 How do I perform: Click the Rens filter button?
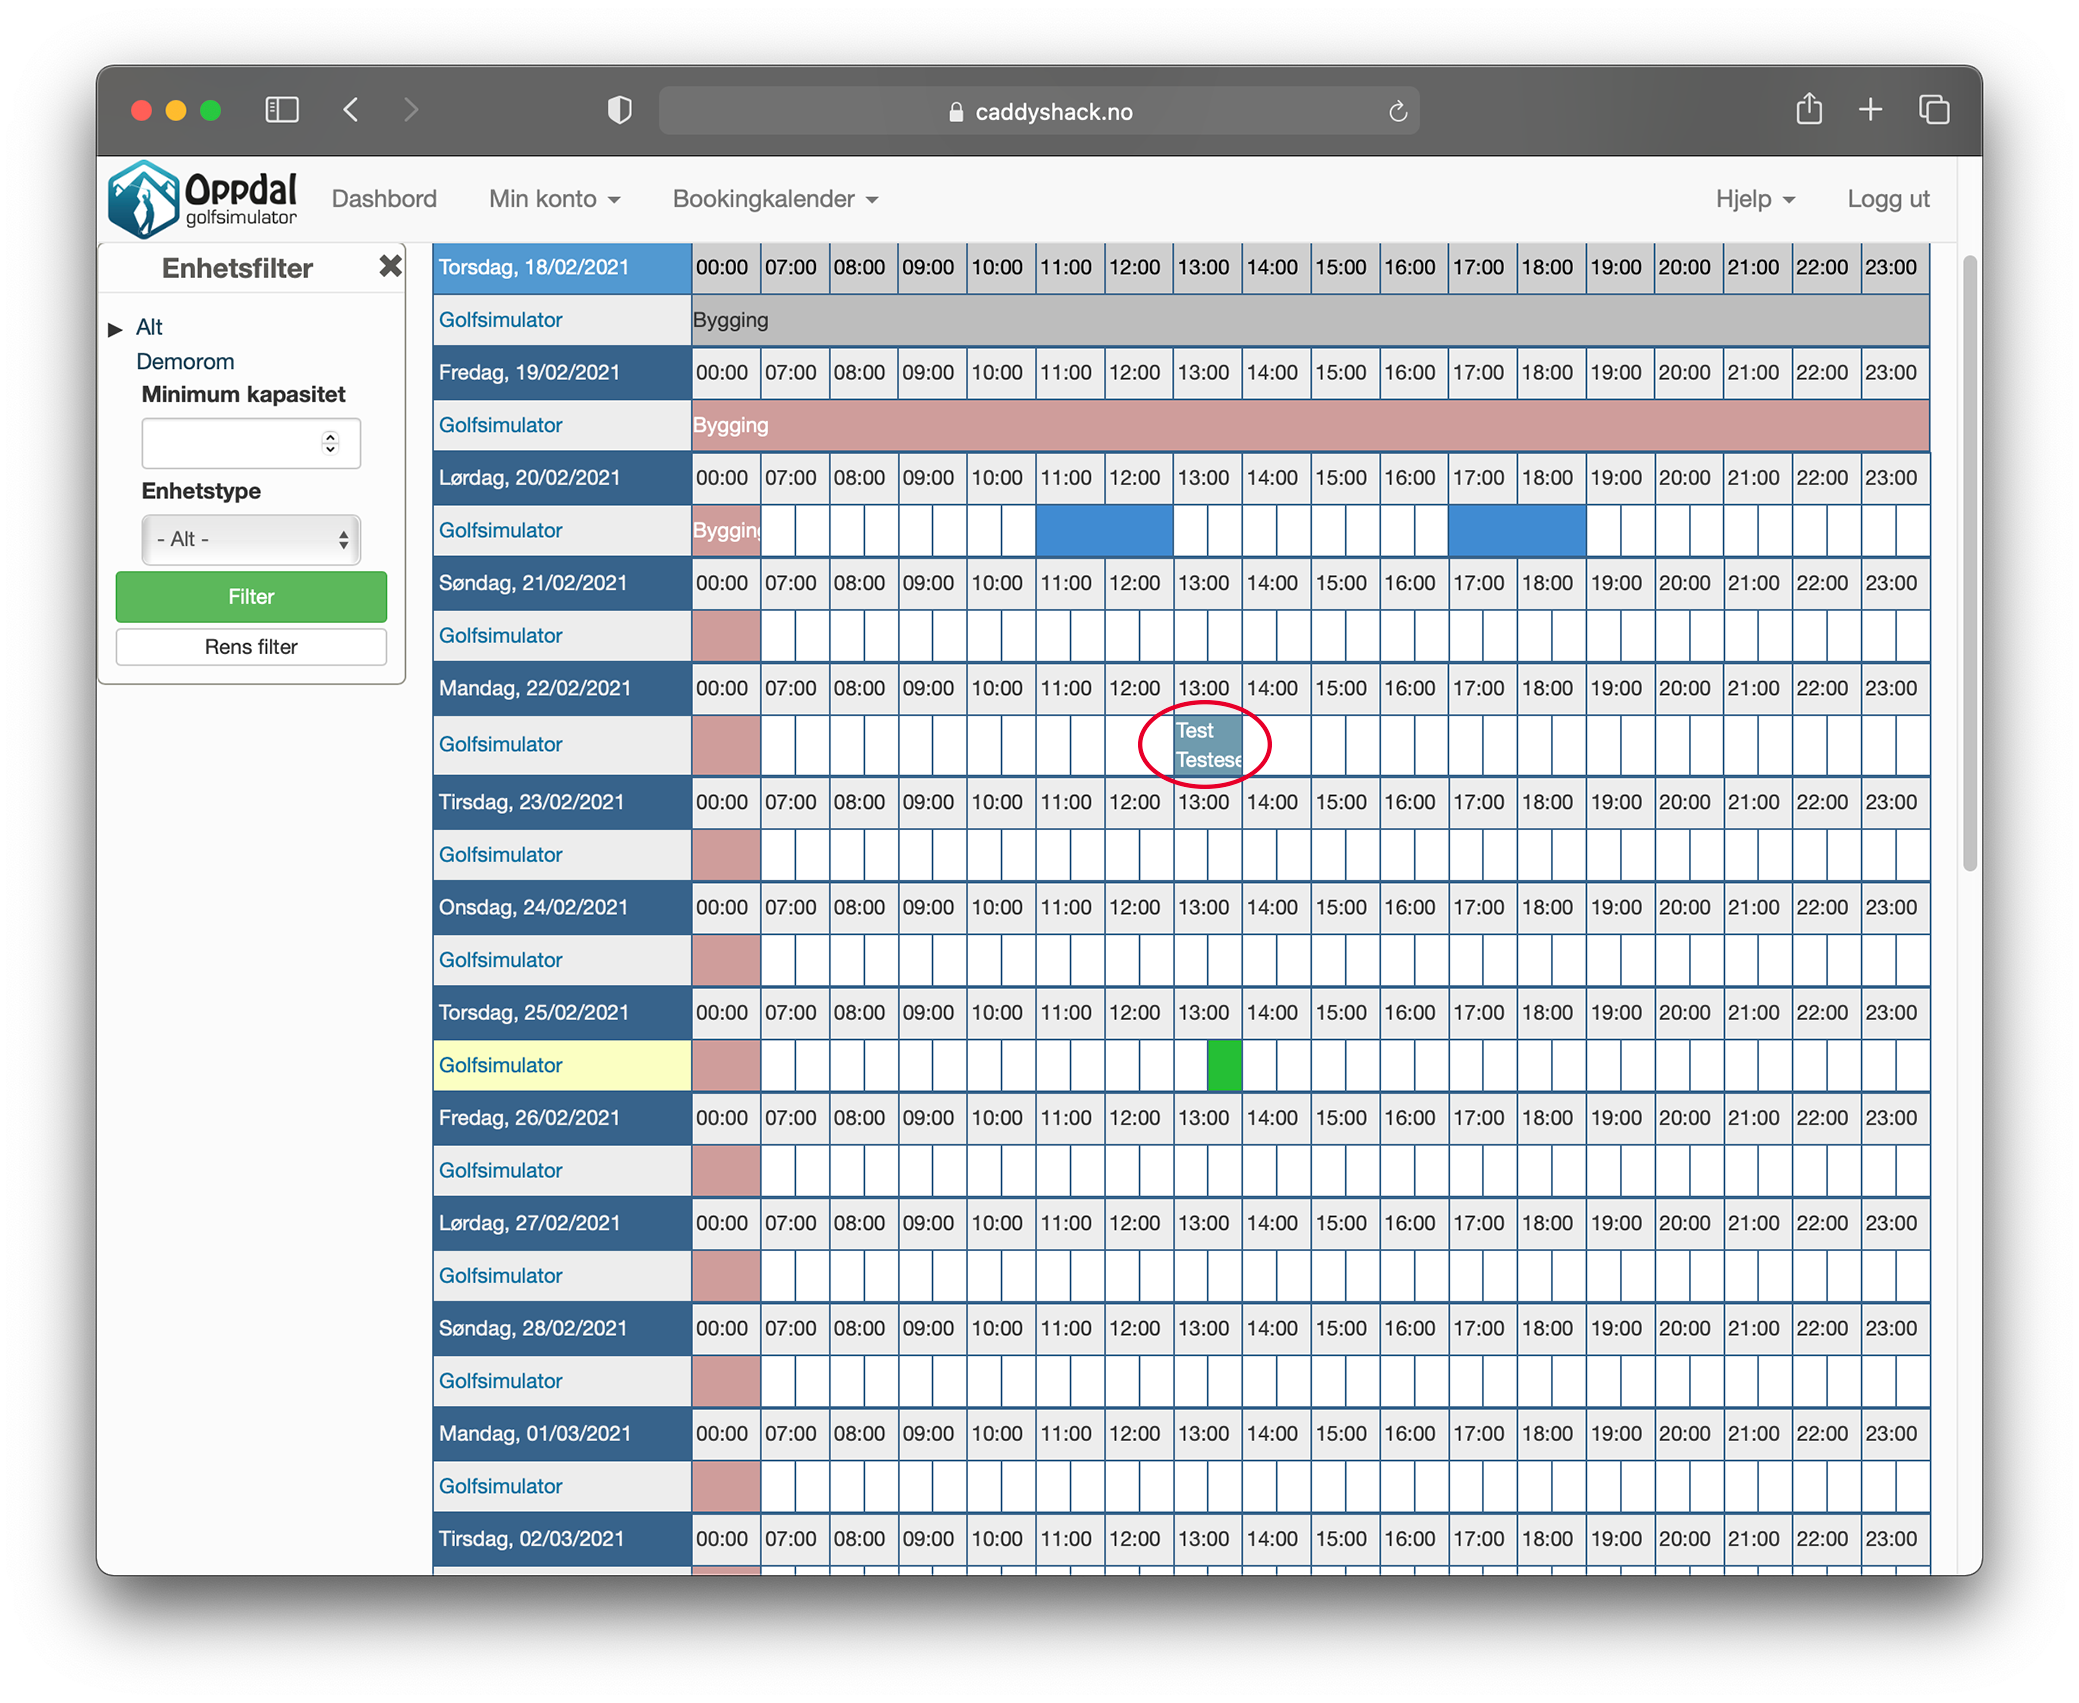coord(251,647)
